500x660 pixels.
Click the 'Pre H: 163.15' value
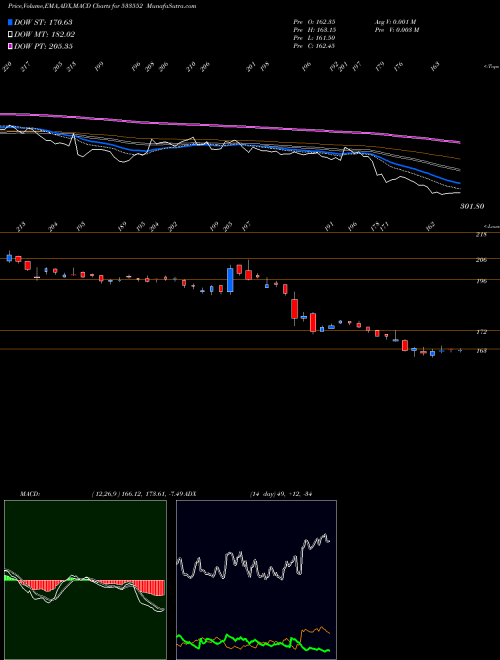click(x=314, y=30)
